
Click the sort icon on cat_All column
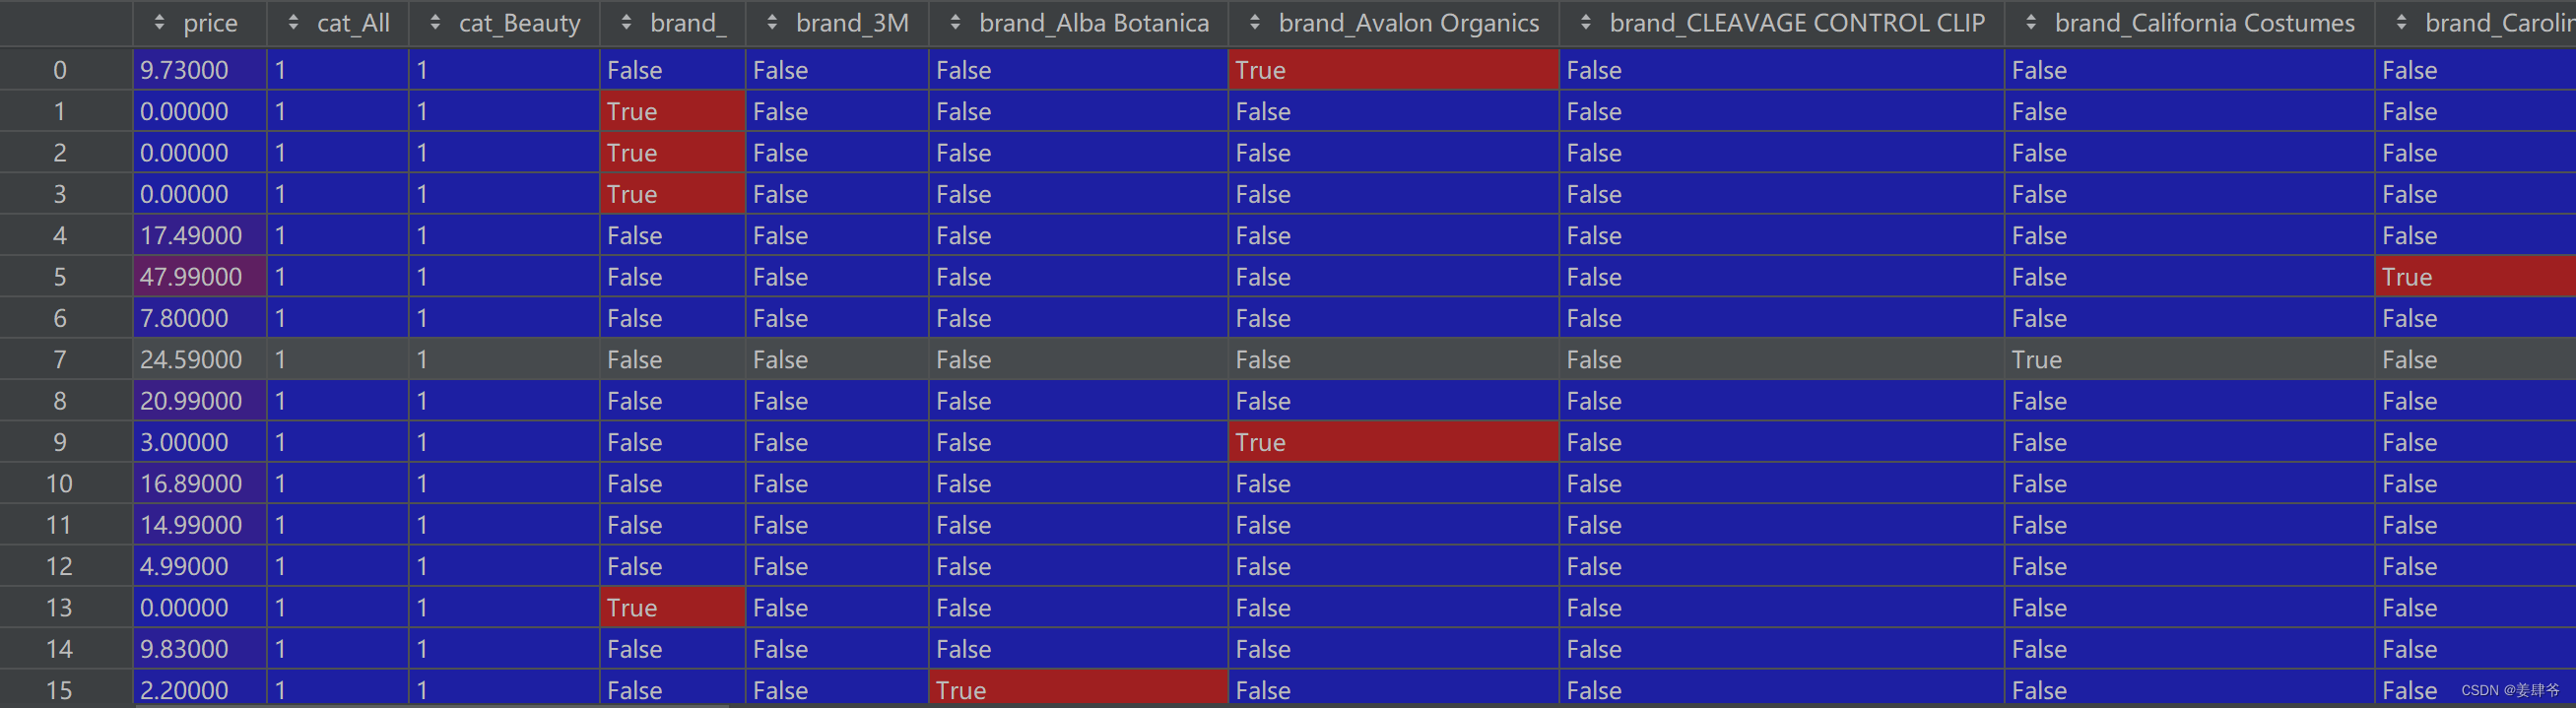point(292,22)
